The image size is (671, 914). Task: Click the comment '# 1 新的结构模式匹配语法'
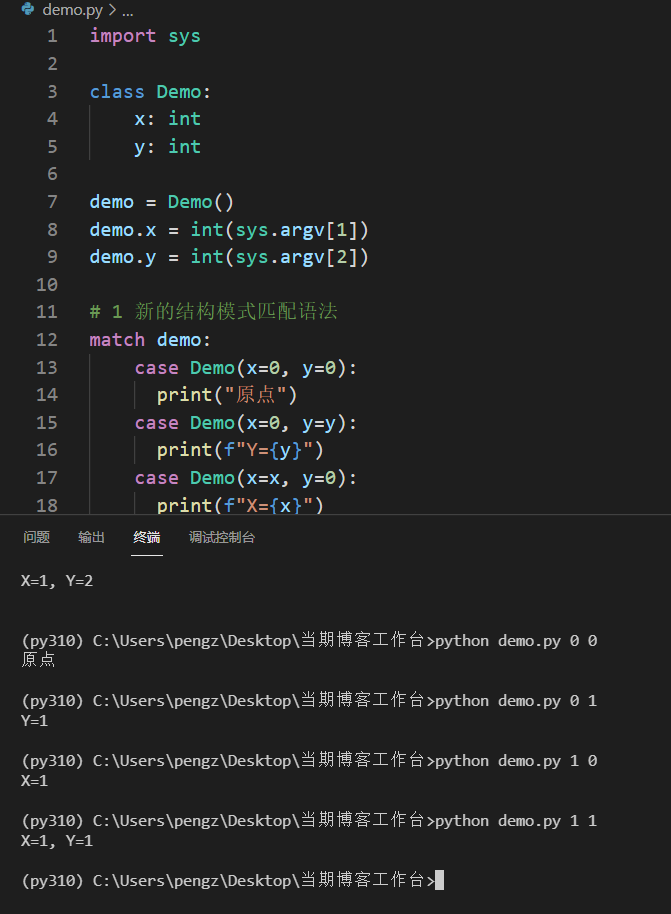[213, 311]
